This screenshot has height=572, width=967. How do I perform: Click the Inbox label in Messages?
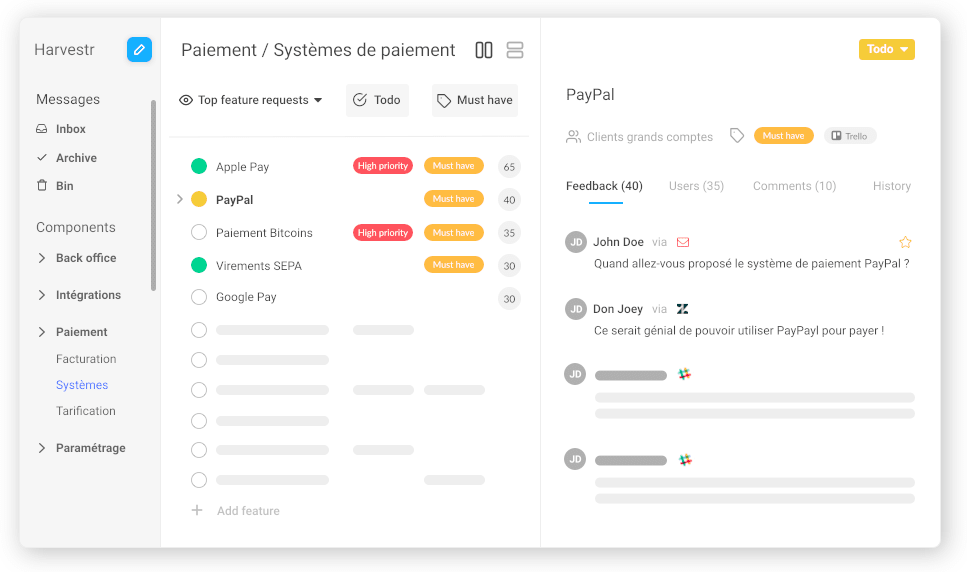click(71, 129)
